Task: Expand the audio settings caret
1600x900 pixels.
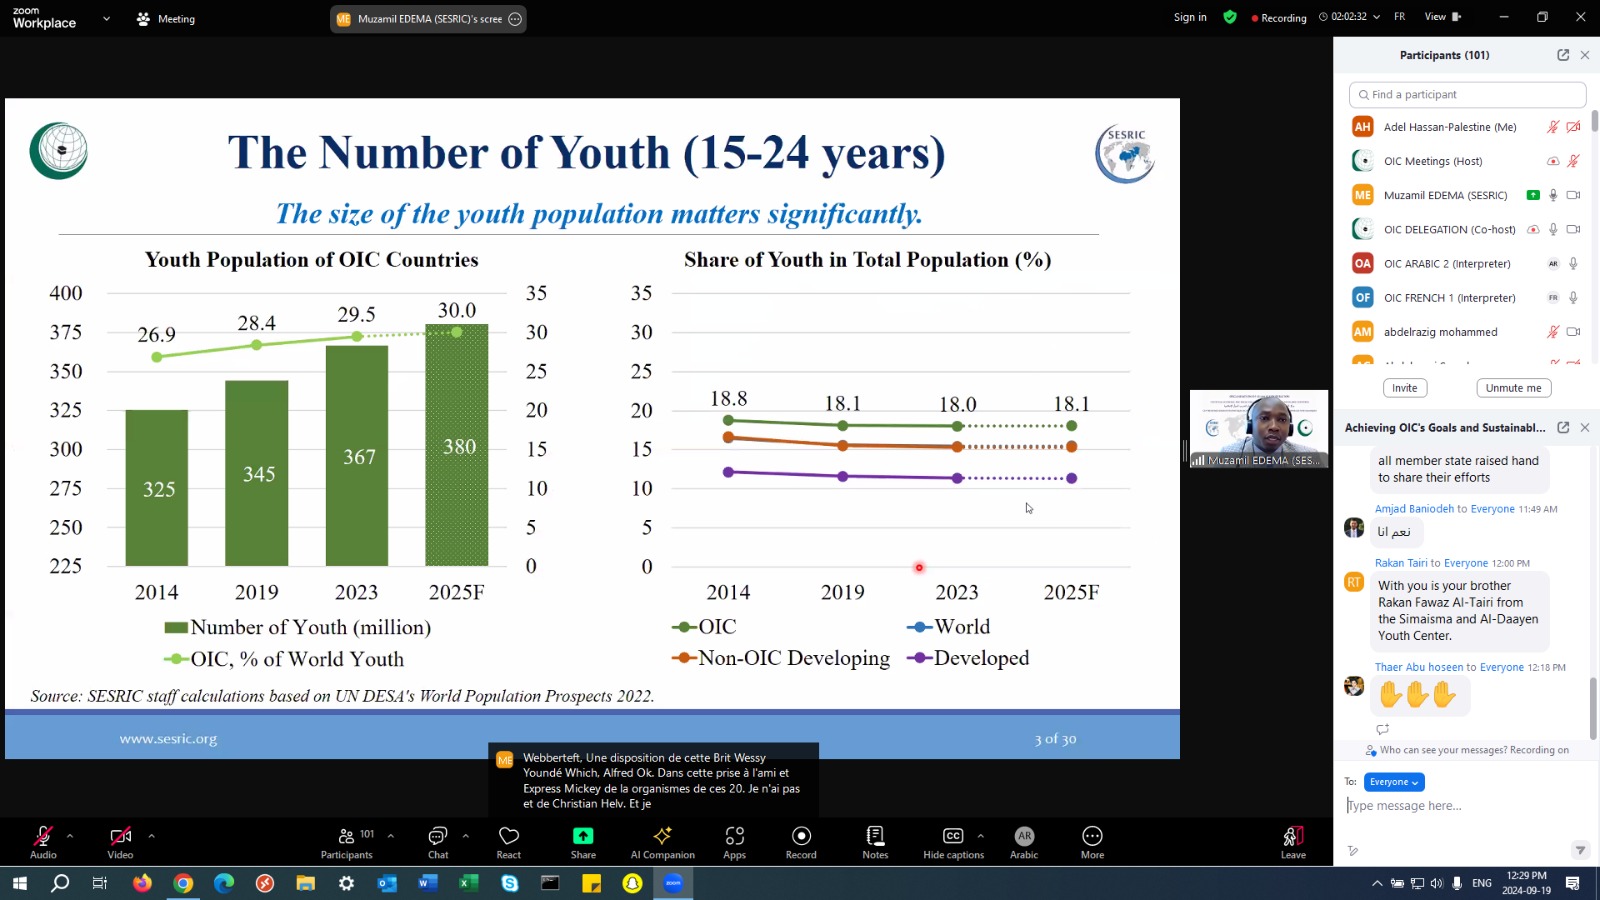Action: click(x=70, y=836)
